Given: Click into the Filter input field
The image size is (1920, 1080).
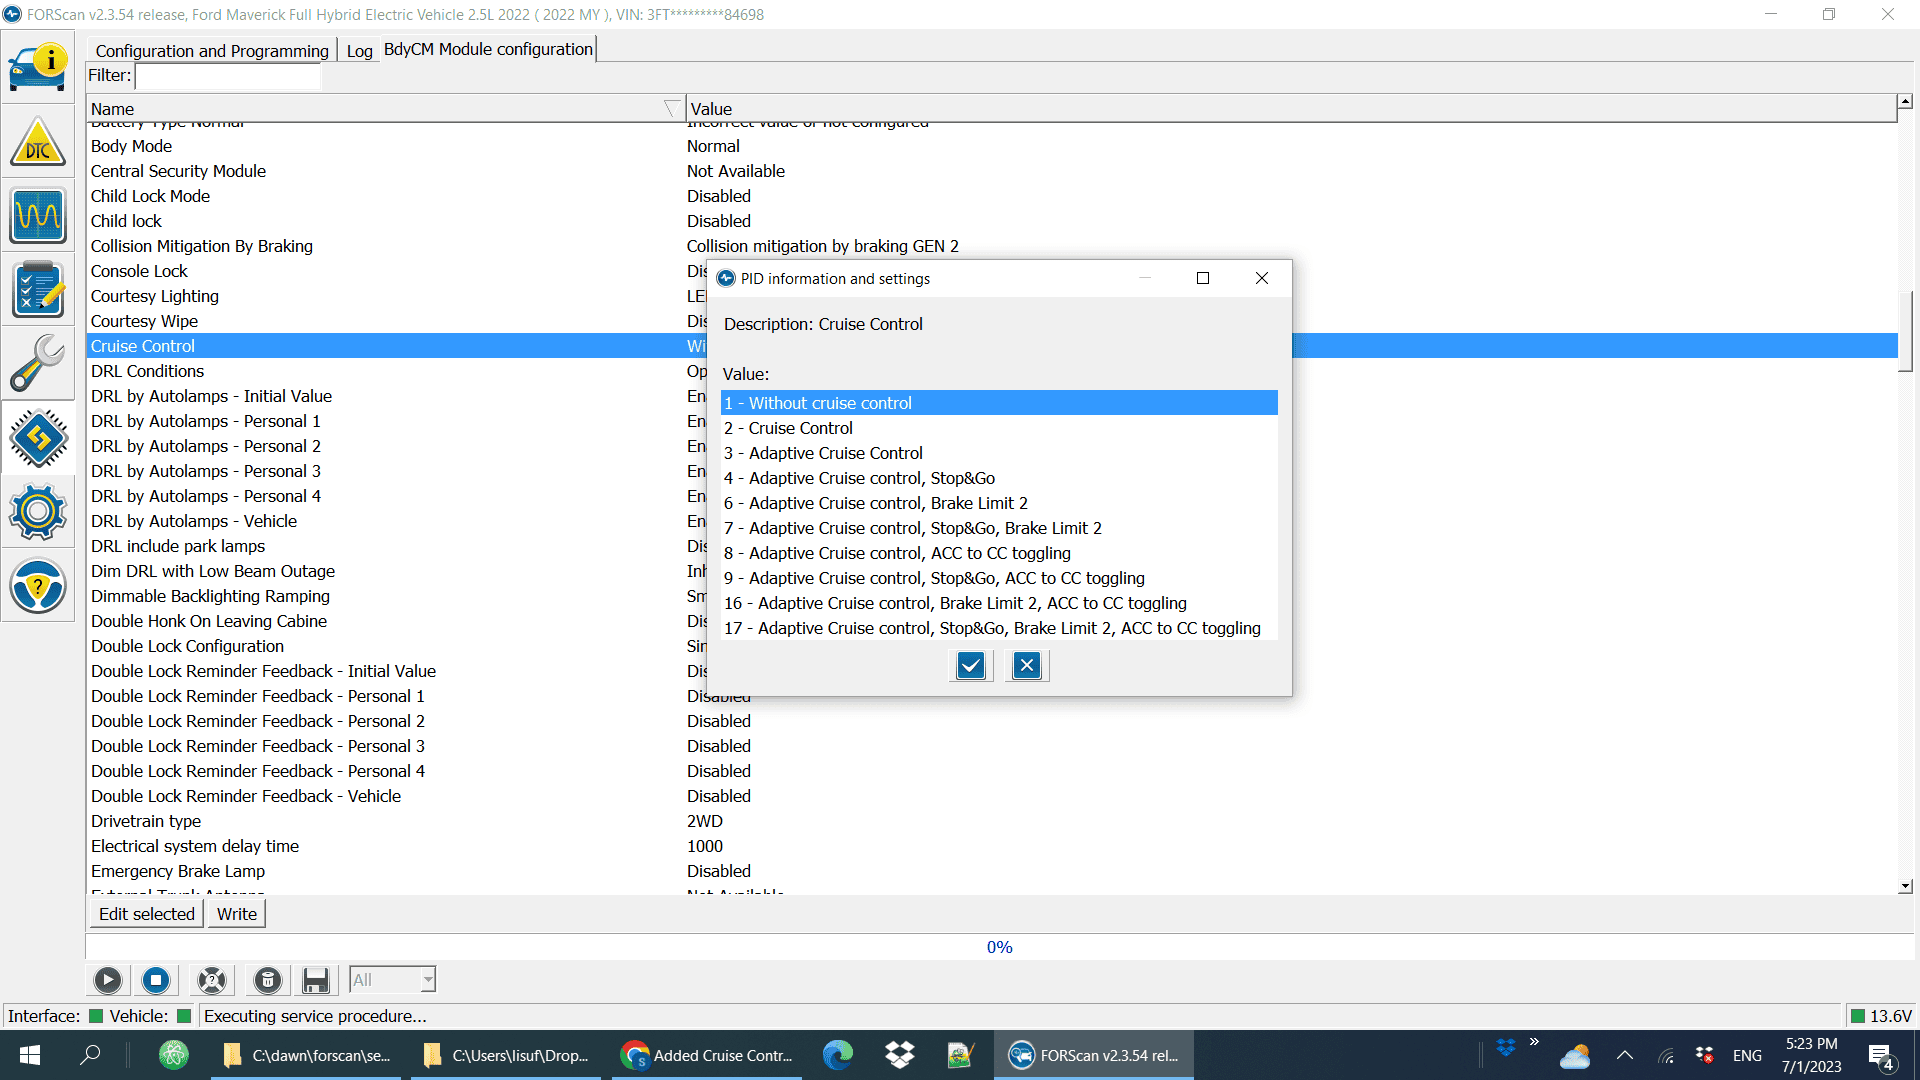Looking at the screenshot, I should 228,76.
